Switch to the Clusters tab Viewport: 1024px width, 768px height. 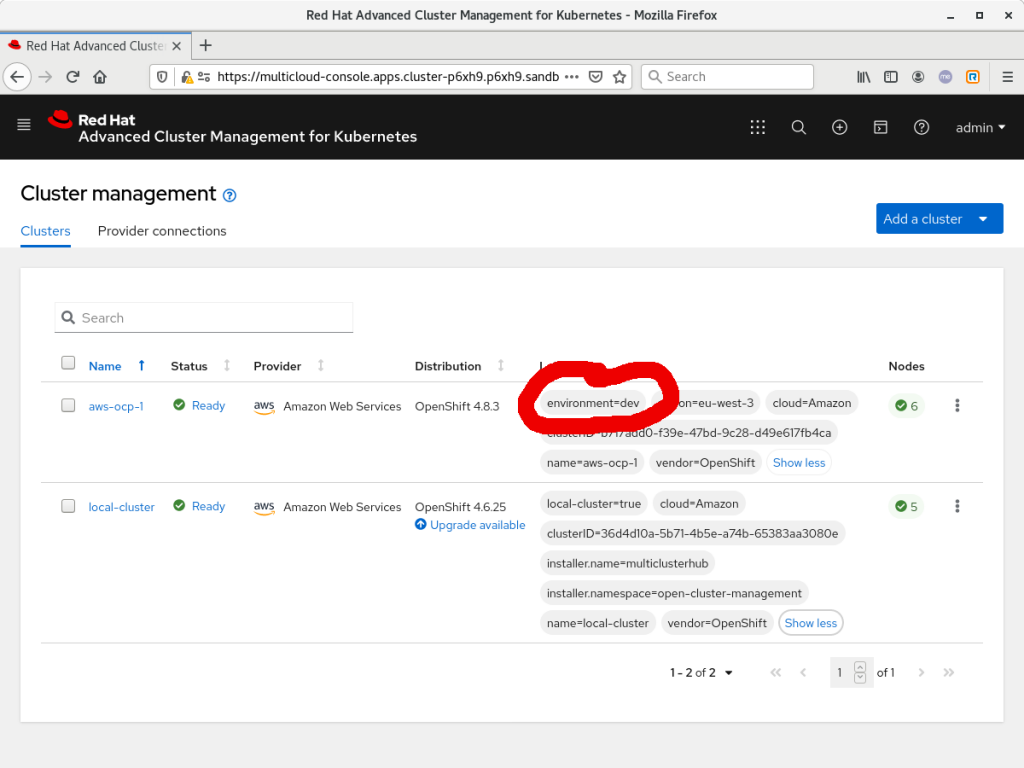[x=46, y=231]
